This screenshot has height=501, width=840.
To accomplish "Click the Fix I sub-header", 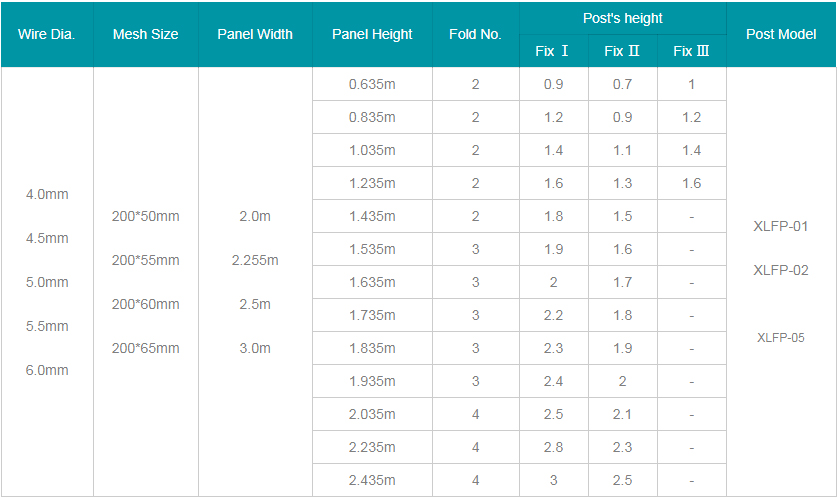I will click(553, 51).
